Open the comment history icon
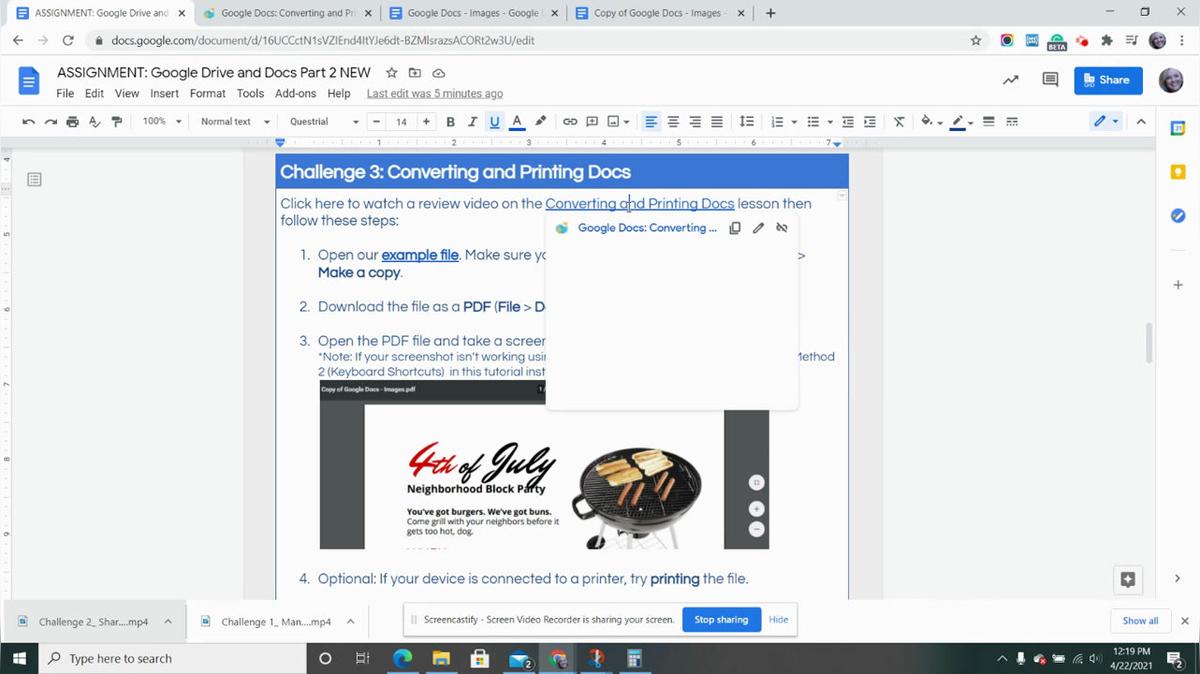The width and height of the screenshot is (1200, 674). coord(1050,80)
